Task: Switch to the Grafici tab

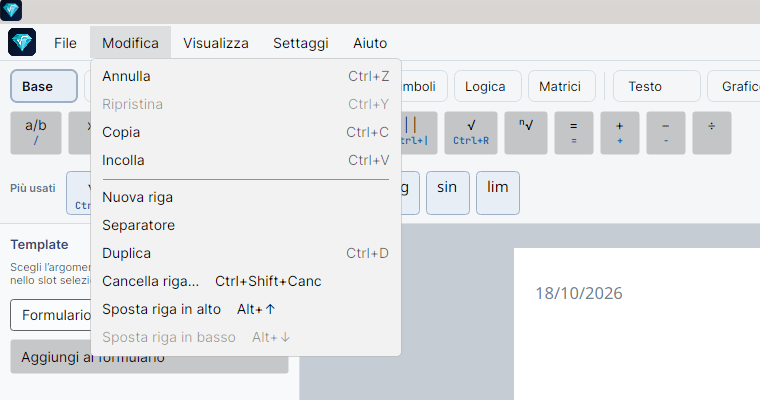Action: (x=734, y=86)
